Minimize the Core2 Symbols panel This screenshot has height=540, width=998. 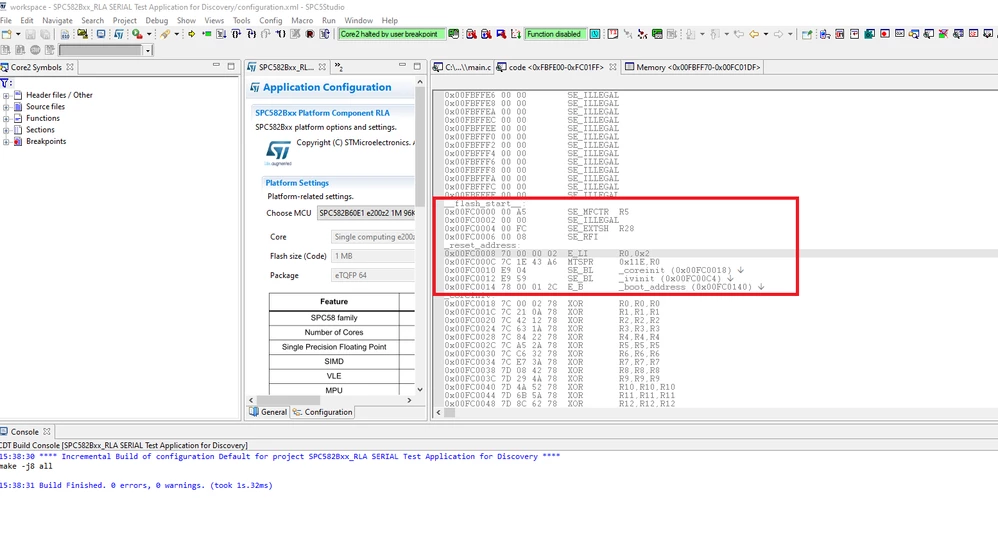(x=216, y=66)
